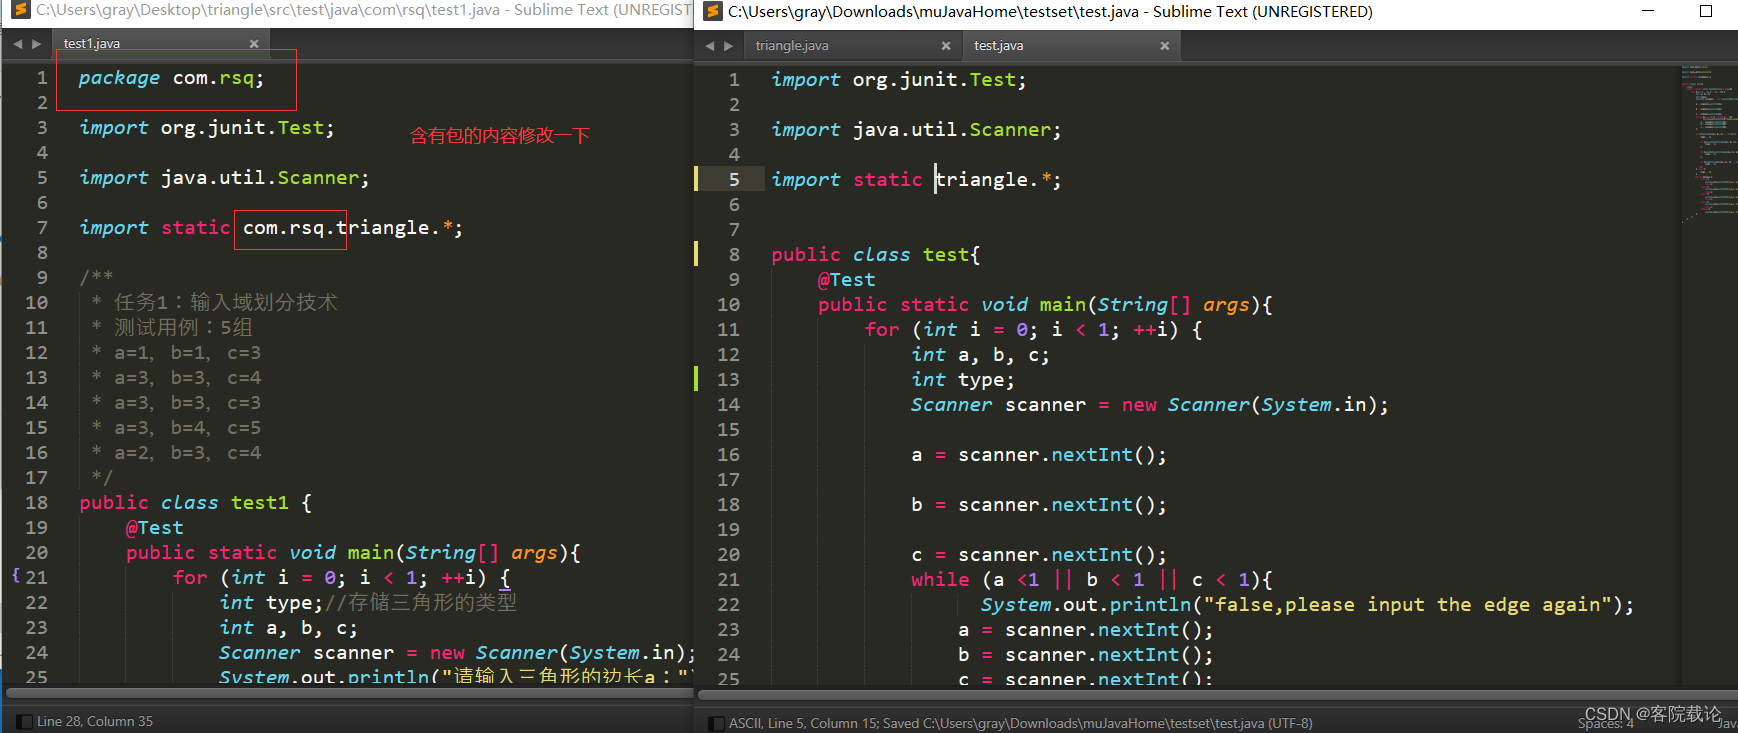The image size is (1738, 733).
Task: Switch to the triangle.java tab
Action: coord(852,46)
